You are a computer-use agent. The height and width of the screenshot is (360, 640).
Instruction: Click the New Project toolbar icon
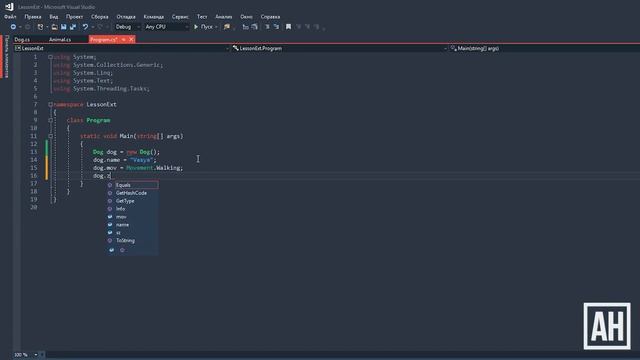tap(40, 27)
